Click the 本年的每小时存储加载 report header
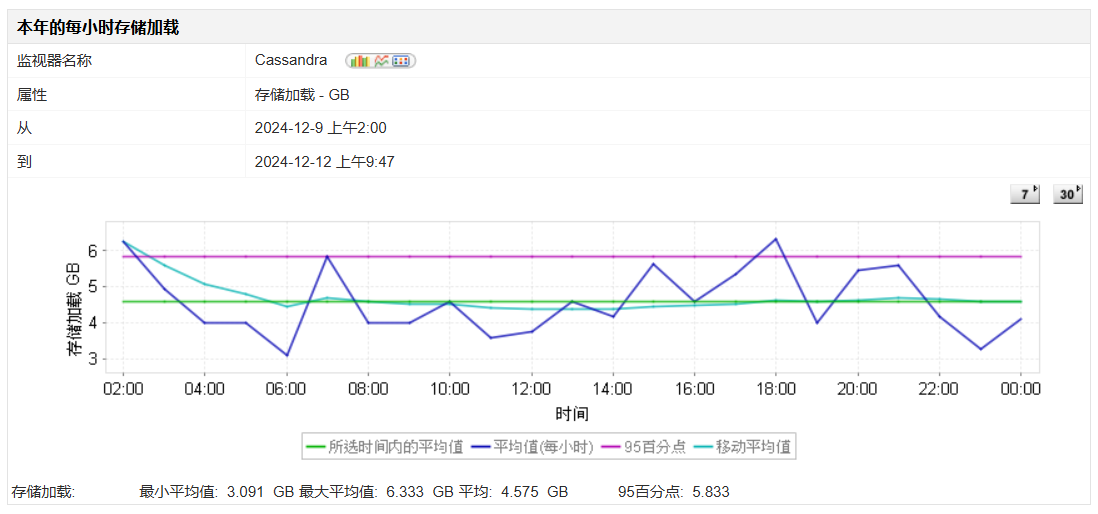The image size is (1098, 514). coord(98,27)
